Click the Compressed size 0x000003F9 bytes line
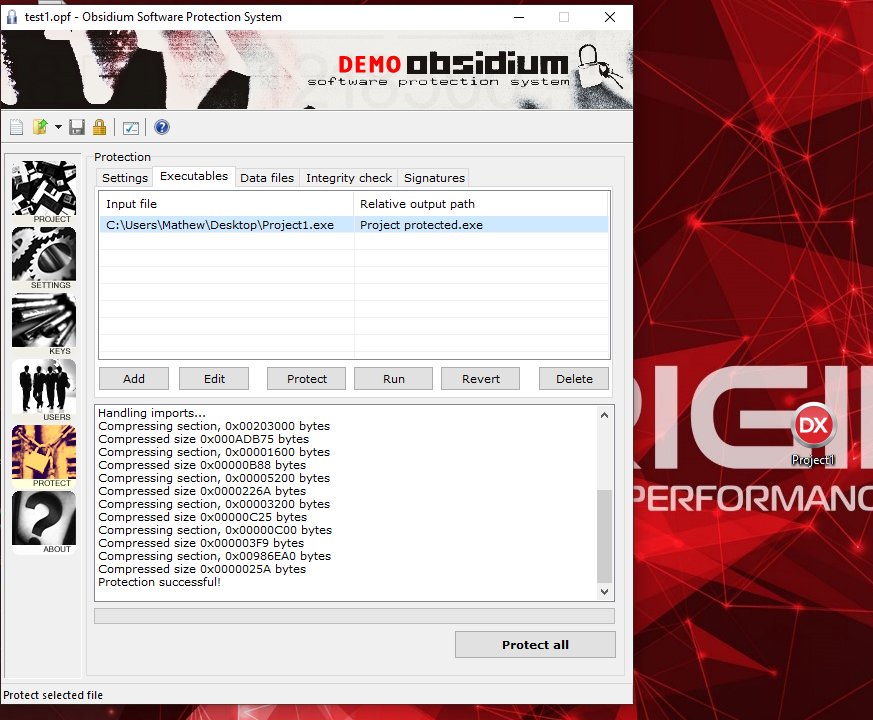The image size is (873, 720). pos(201,543)
